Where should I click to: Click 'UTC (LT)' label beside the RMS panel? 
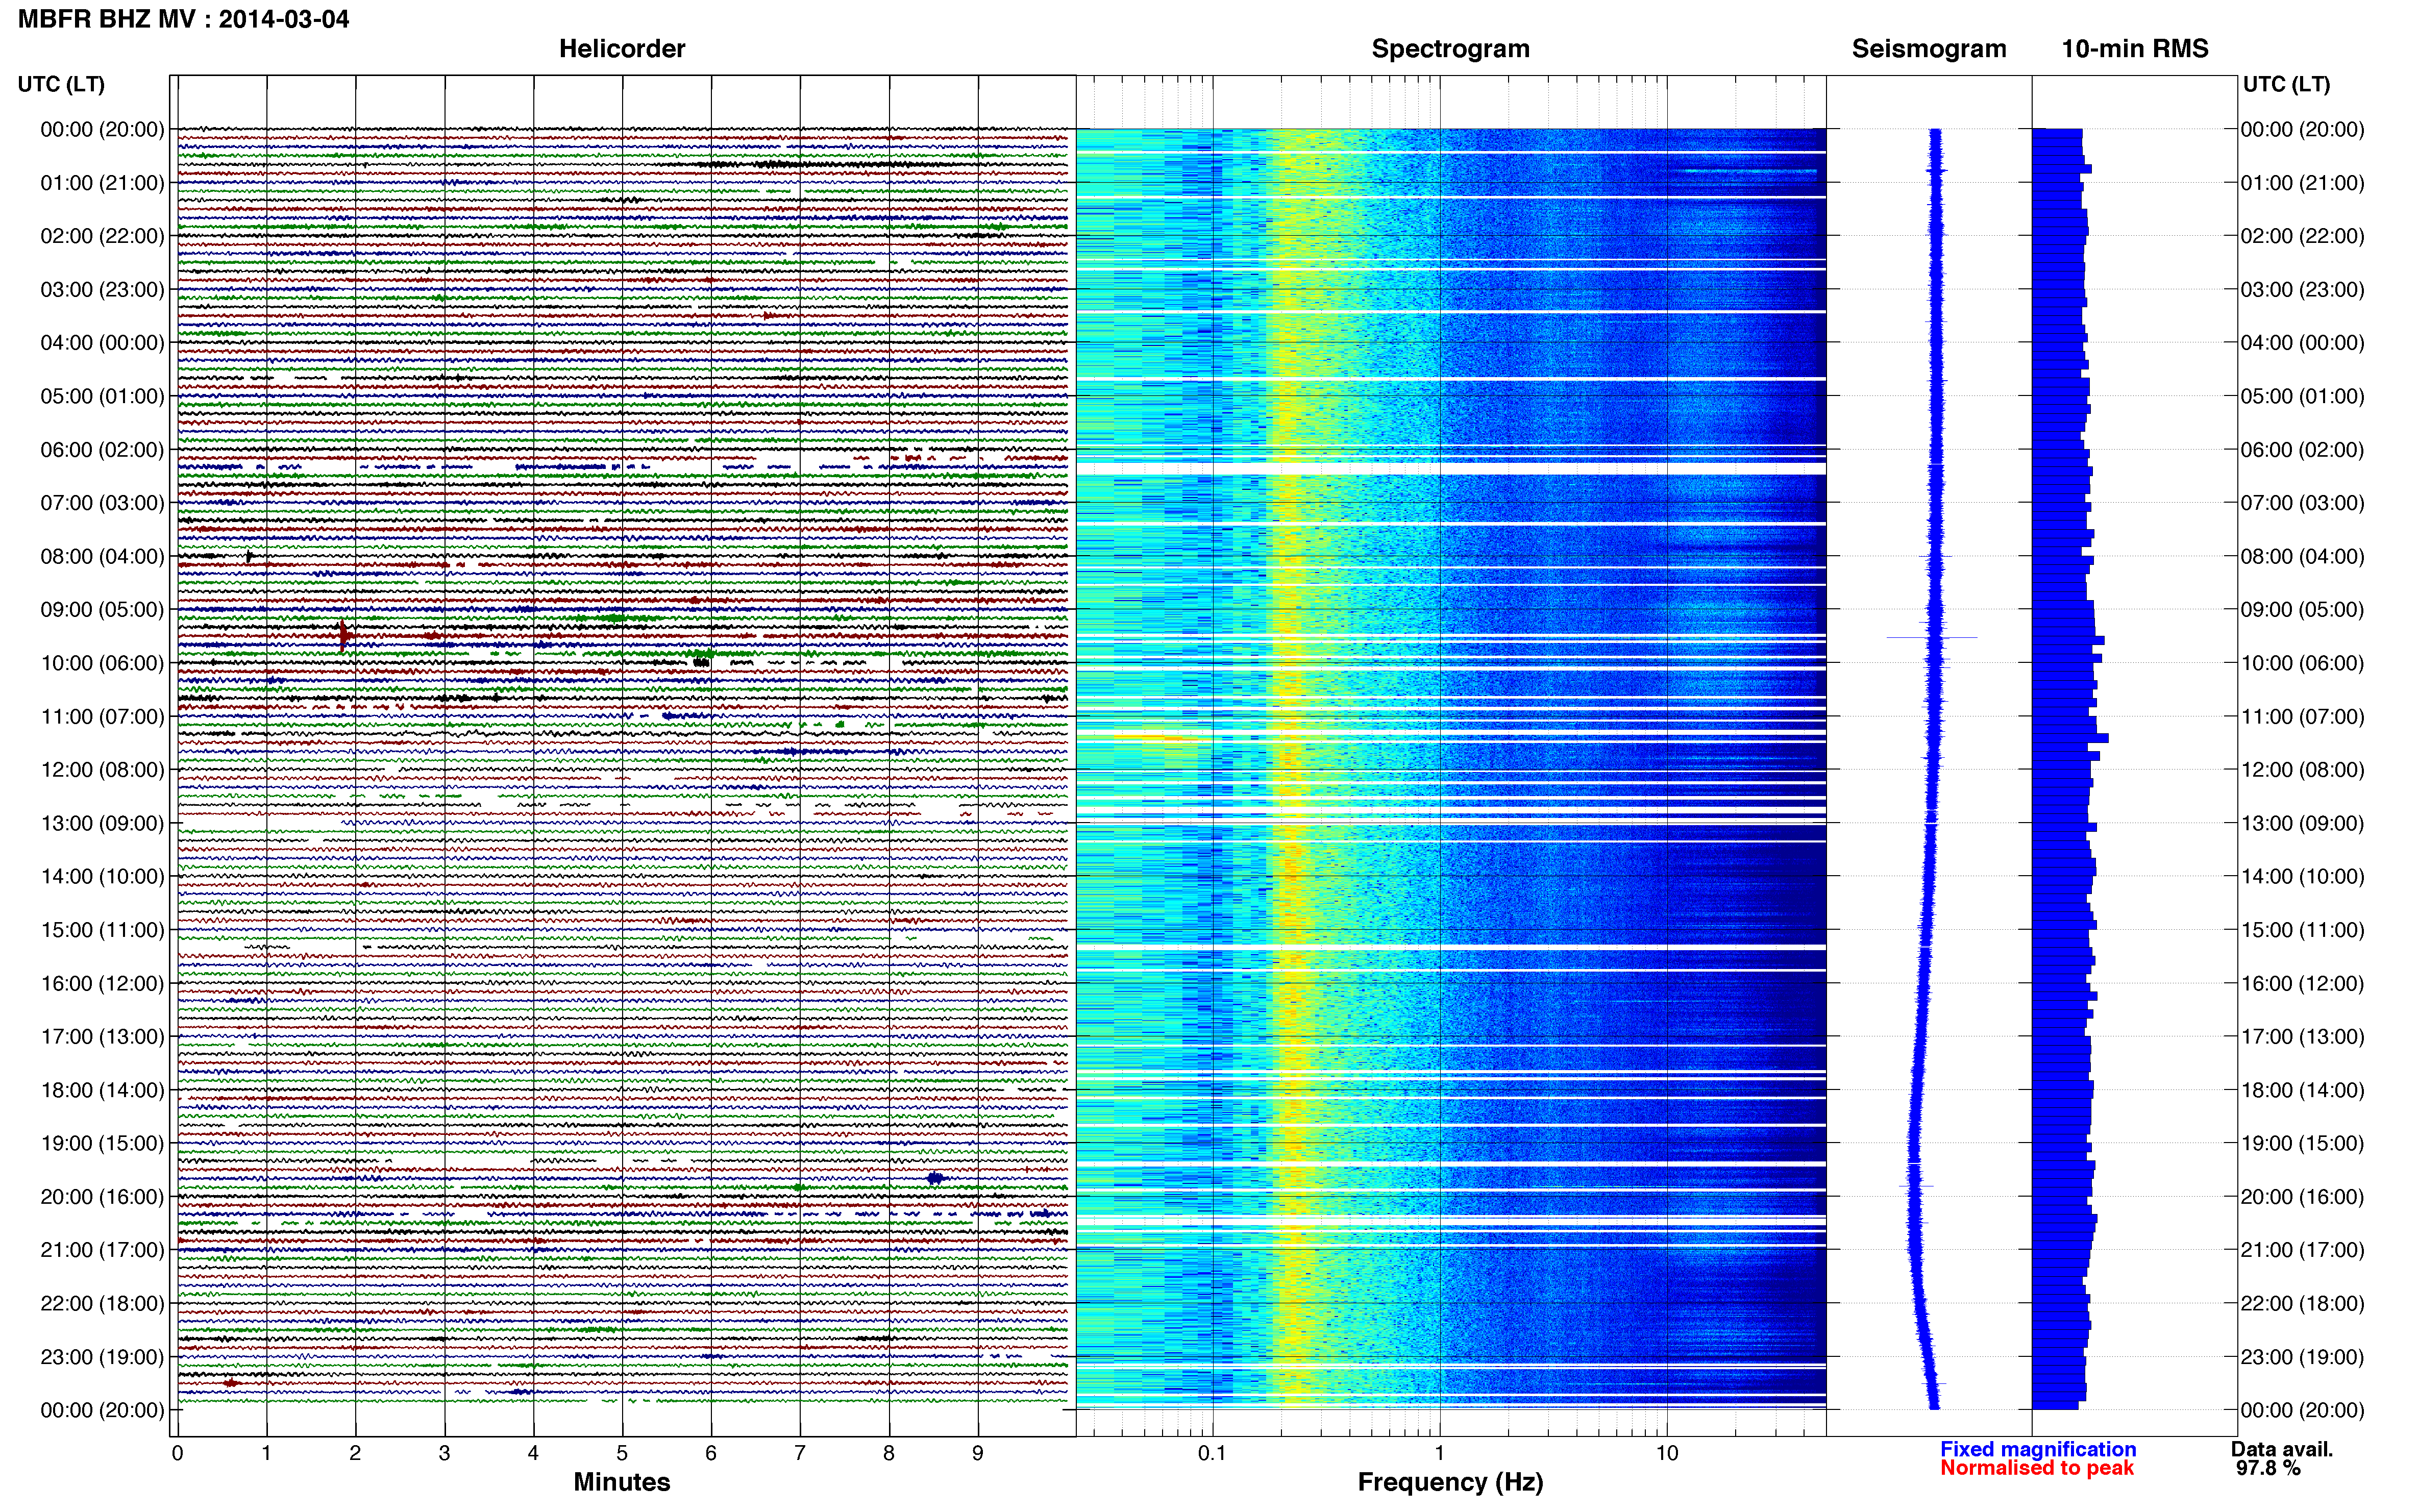tap(2286, 84)
